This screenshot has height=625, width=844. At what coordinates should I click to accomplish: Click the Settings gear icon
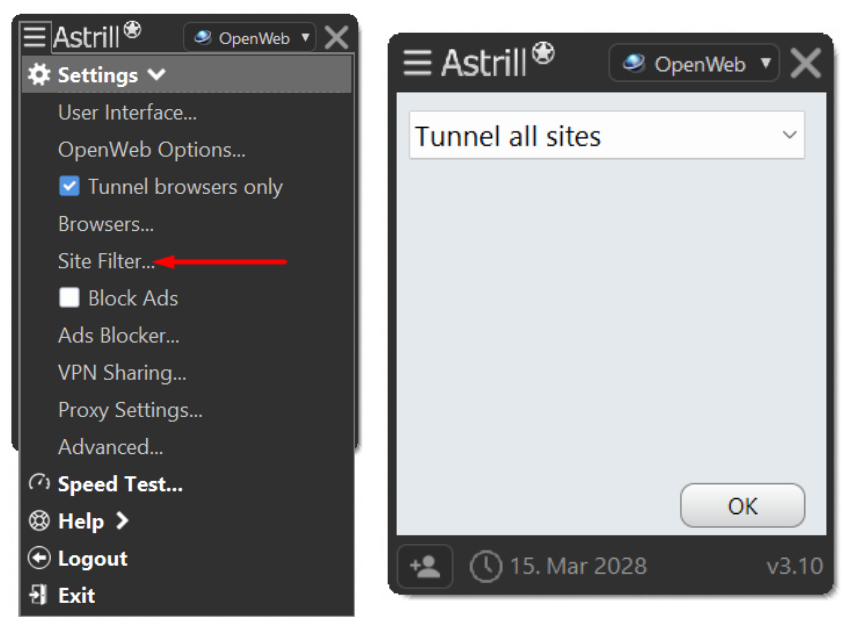pos(39,74)
